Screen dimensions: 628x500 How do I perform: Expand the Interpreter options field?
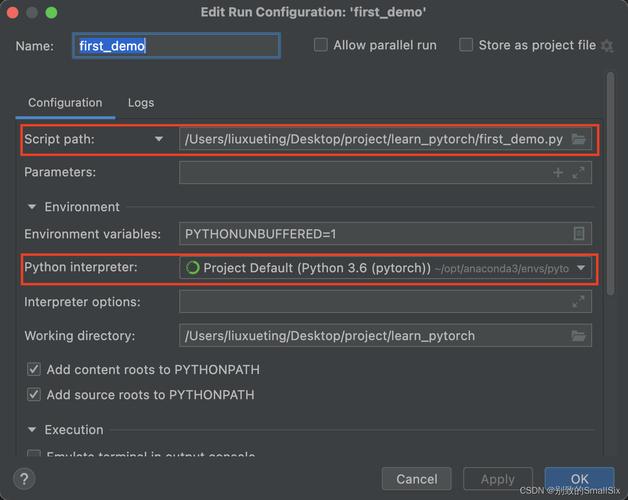578,302
